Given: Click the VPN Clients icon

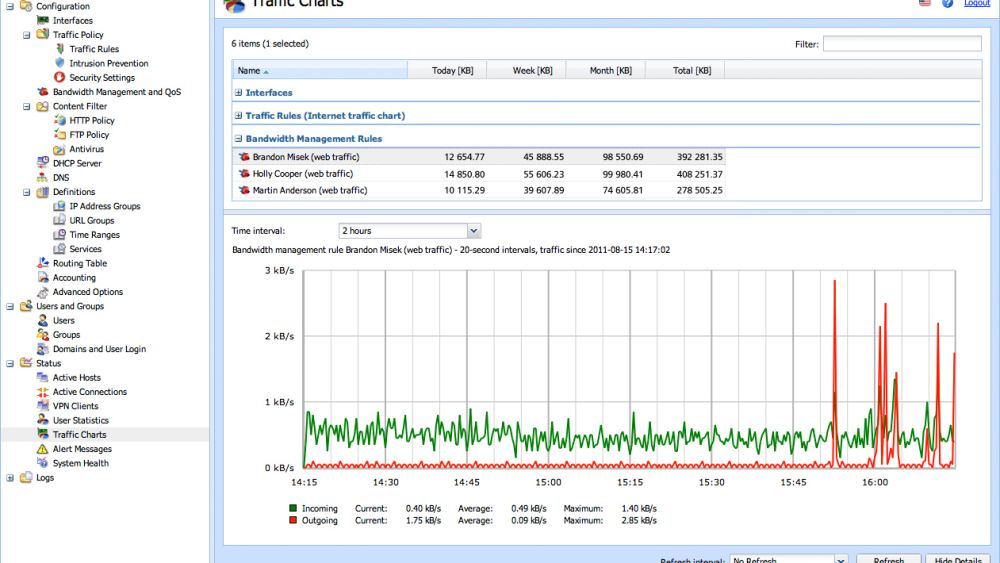Looking at the screenshot, I should (43, 406).
